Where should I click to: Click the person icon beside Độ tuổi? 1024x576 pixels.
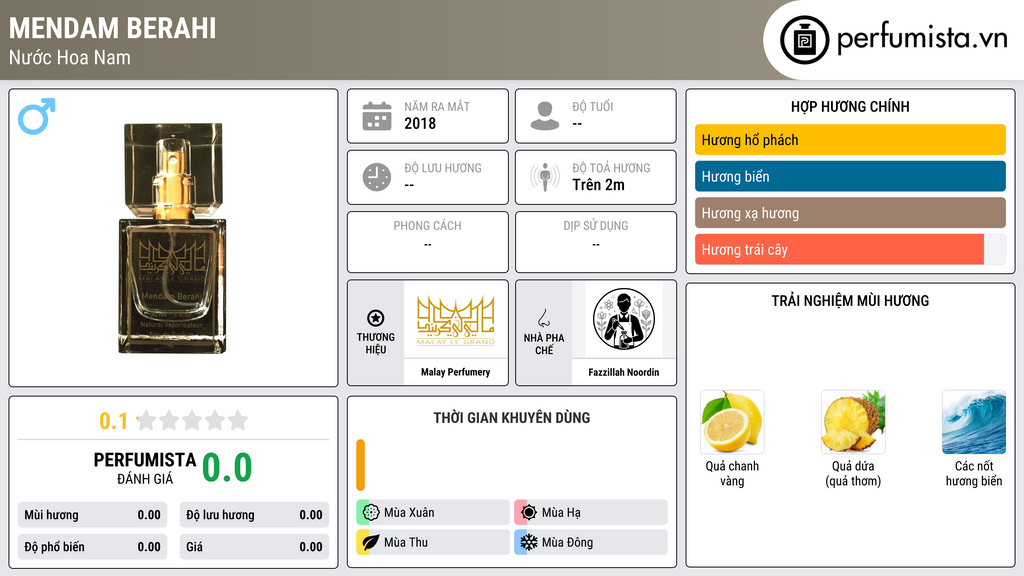545,116
